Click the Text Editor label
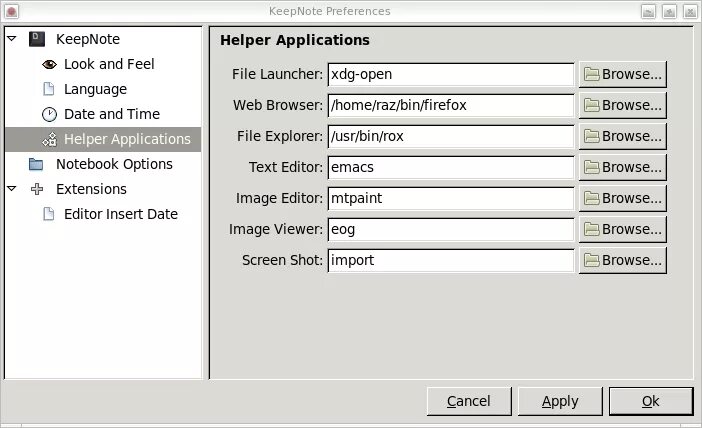 click(x=286, y=167)
